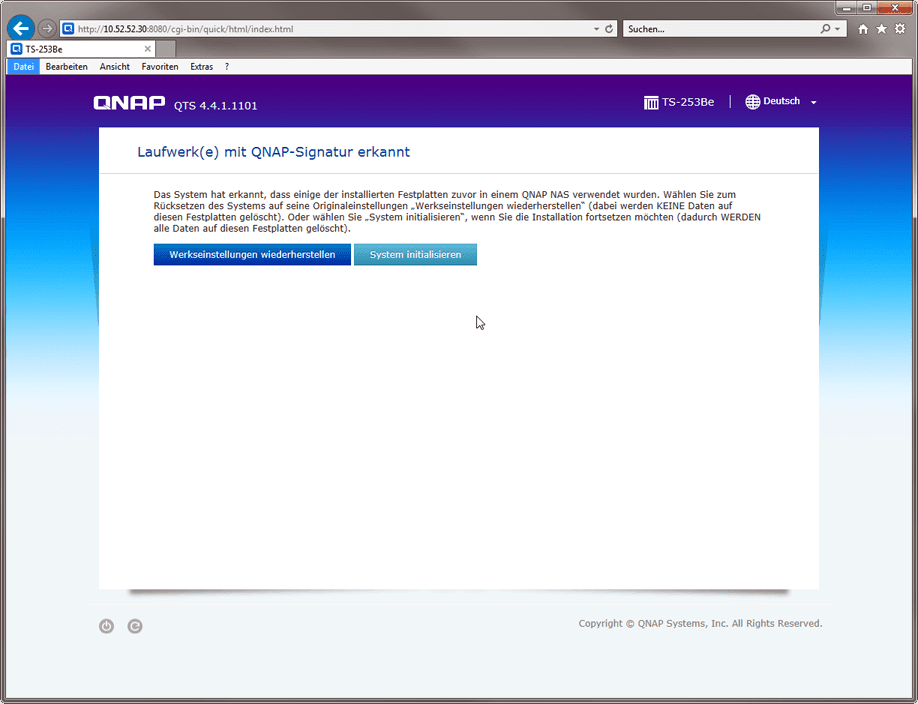Maximize the browser window
Screen dimensions: 918x704
tap(867, 8)
